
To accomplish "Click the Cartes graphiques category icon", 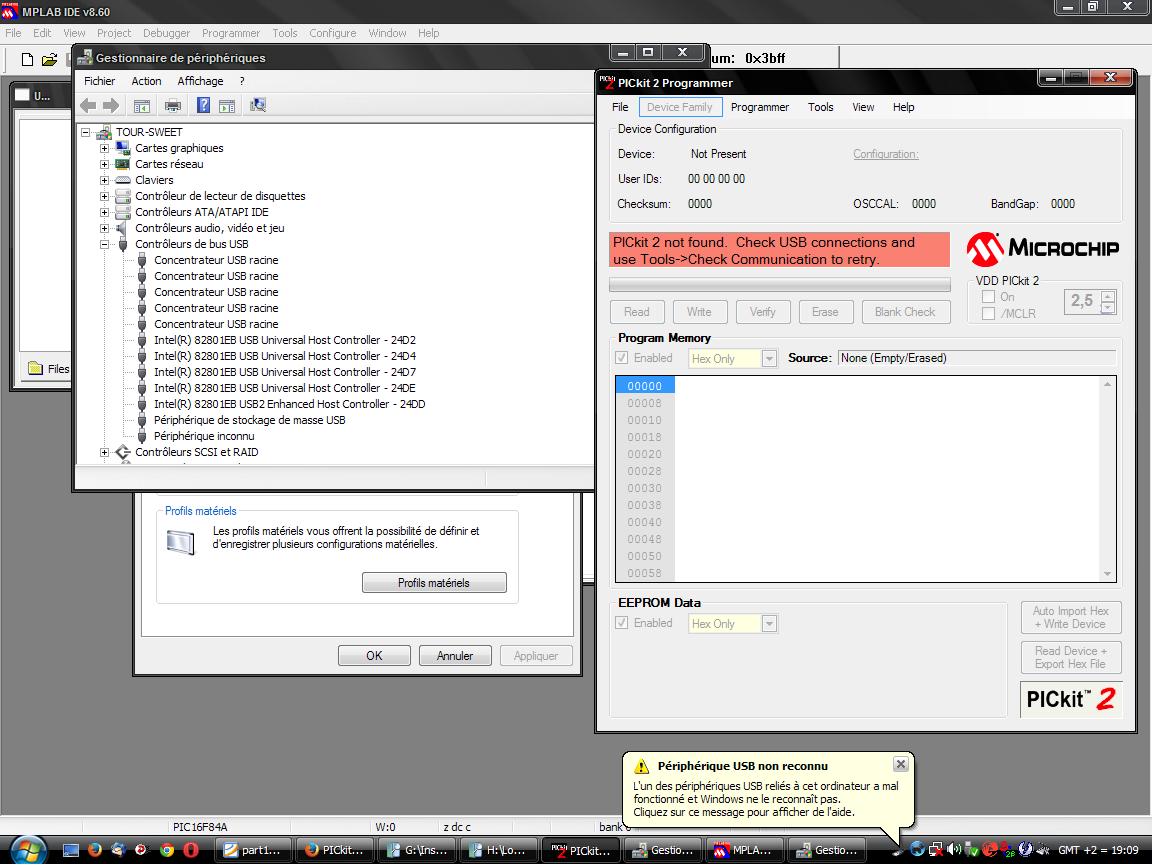I will pos(123,148).
